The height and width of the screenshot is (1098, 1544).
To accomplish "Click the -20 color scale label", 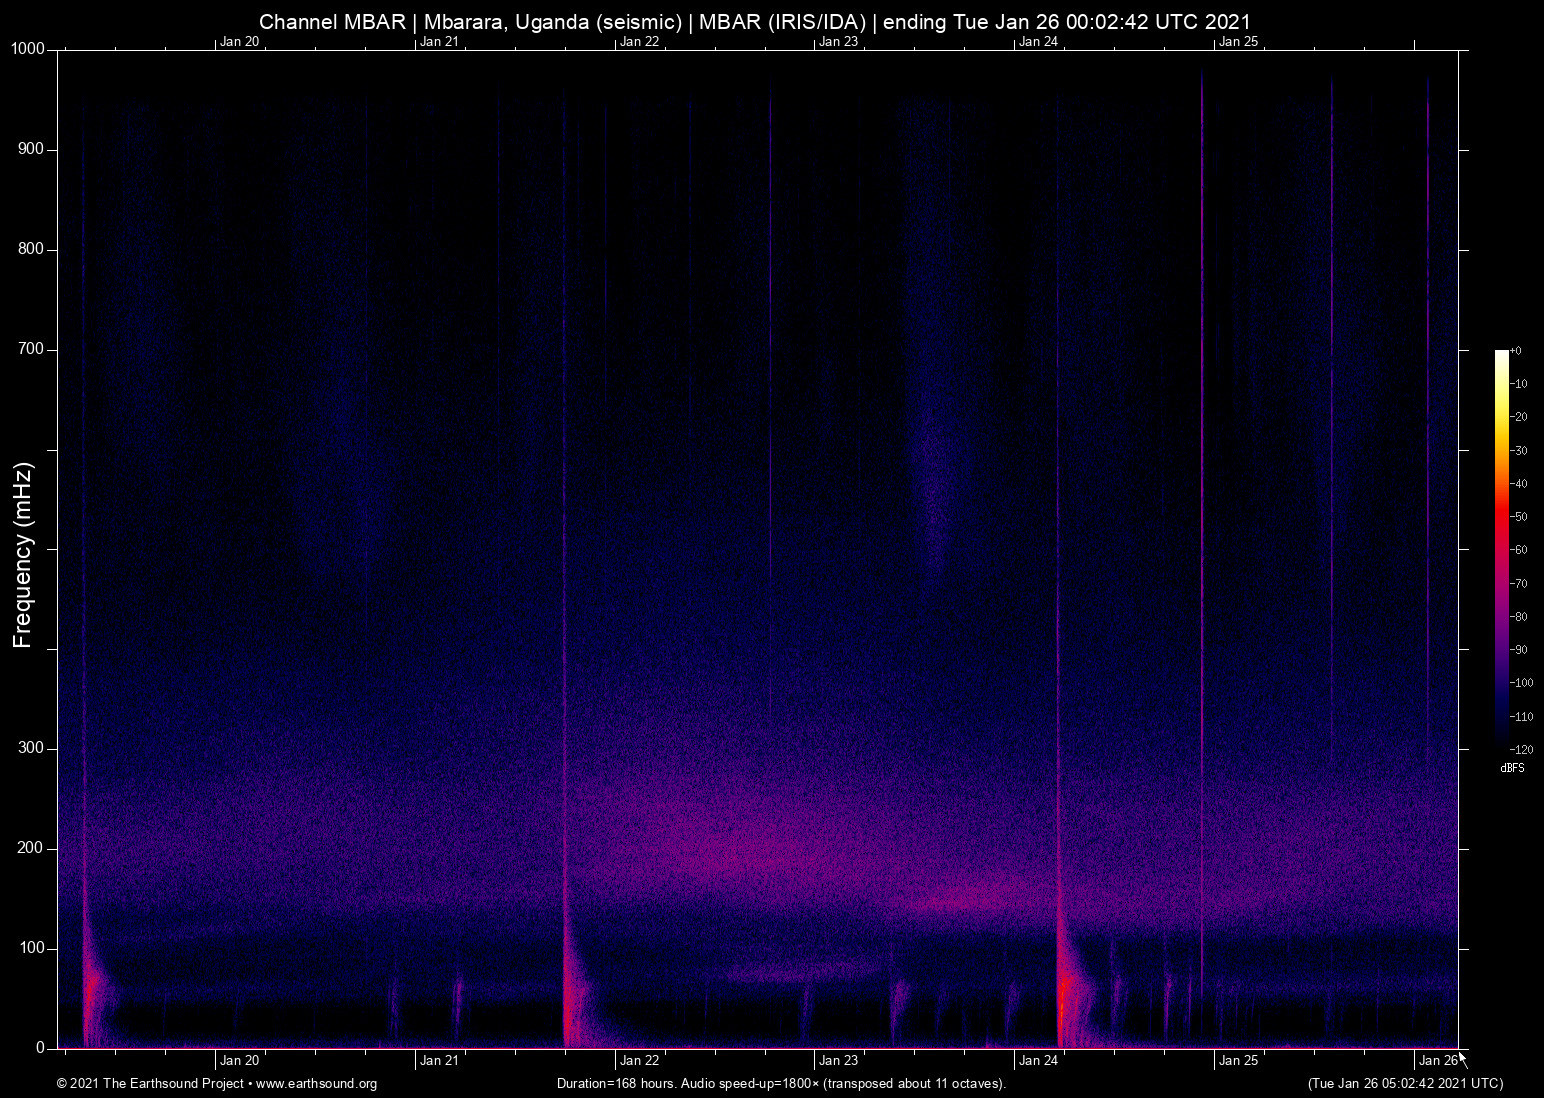I will coord(1518,417).
